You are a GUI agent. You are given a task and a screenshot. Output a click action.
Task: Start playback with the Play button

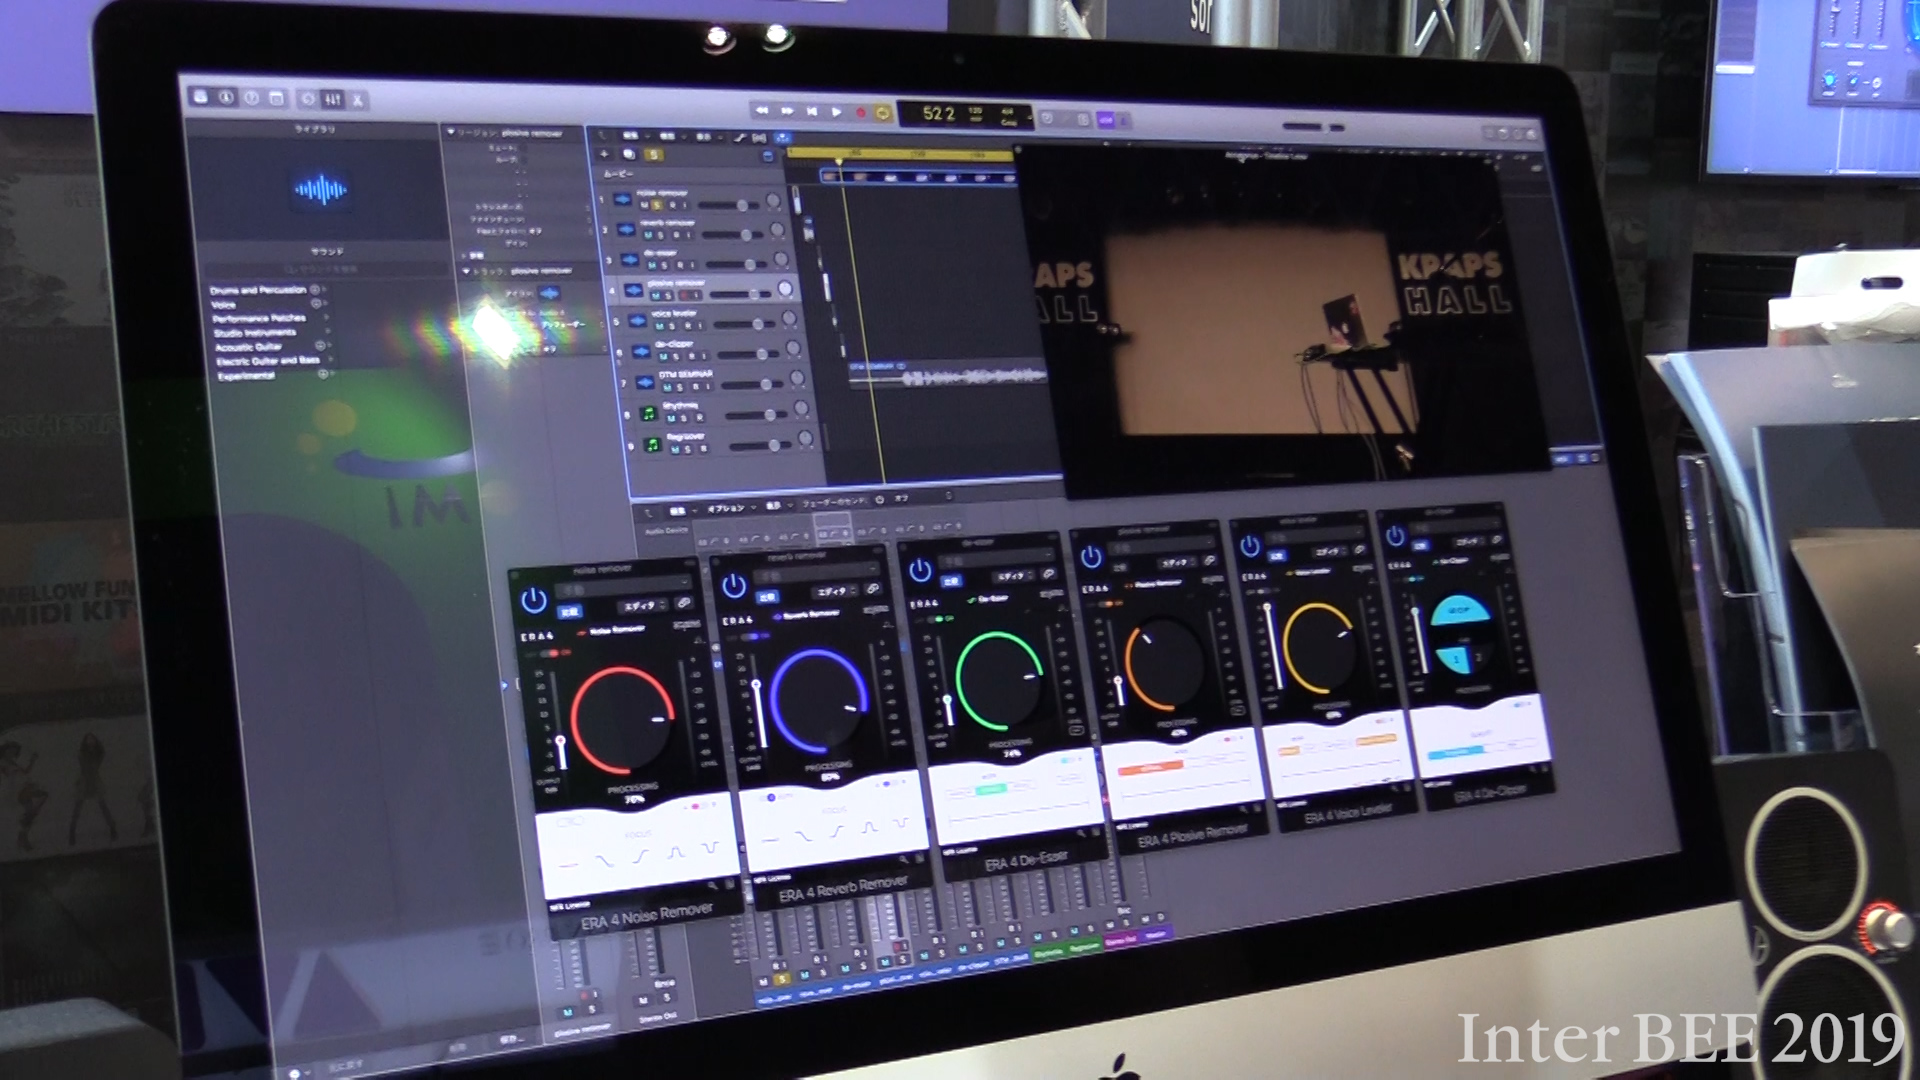pyautogui.click(x=836, y=112)
